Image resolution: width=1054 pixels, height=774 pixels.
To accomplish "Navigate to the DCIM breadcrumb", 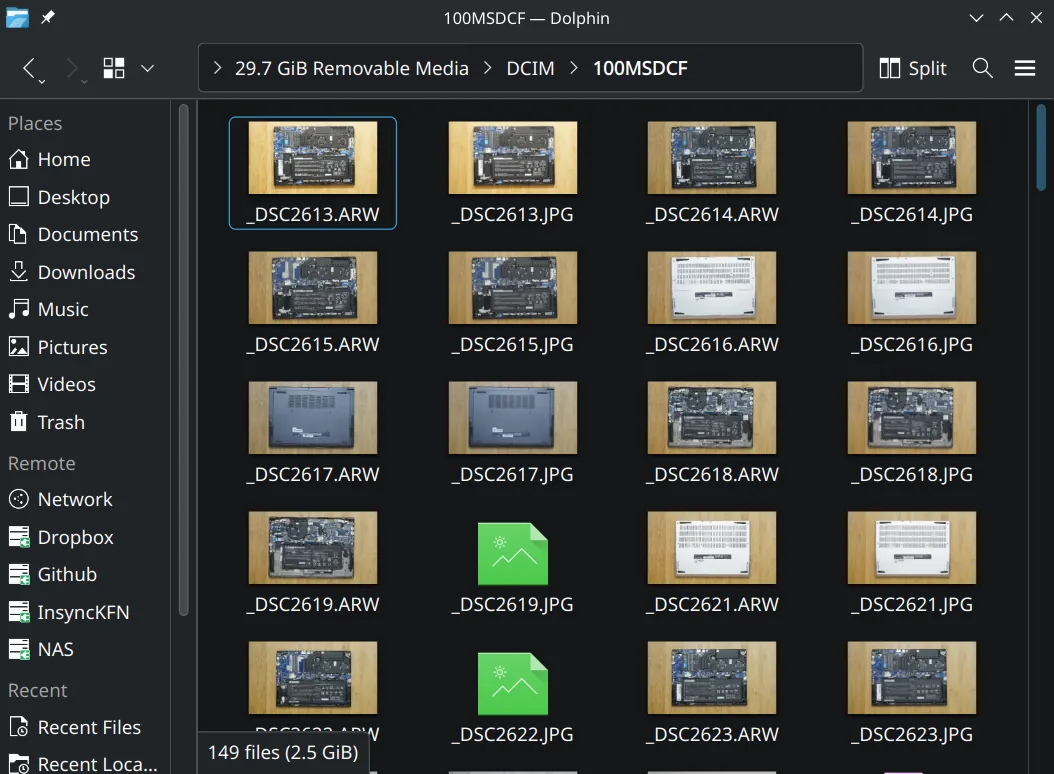I will 530,68.
